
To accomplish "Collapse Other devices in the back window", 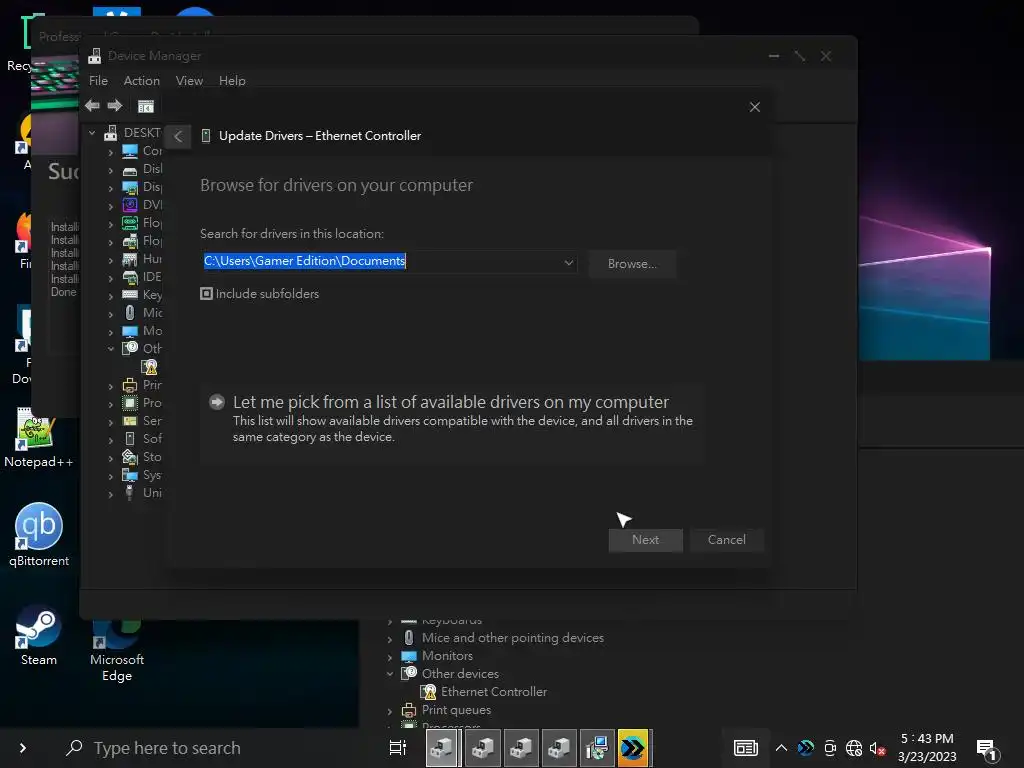I will (390, 674).
